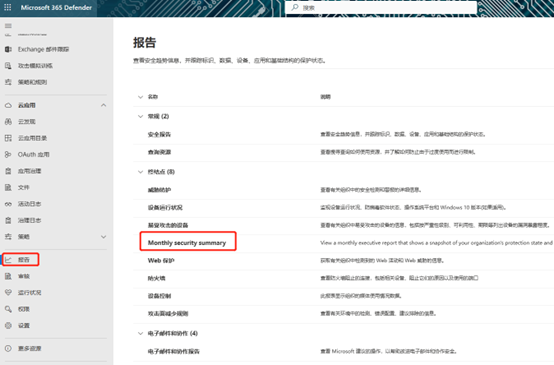Click the 报告 page heading
This screenshot has width=554, height=365.
pyautogui.click(x=145, y=42)
